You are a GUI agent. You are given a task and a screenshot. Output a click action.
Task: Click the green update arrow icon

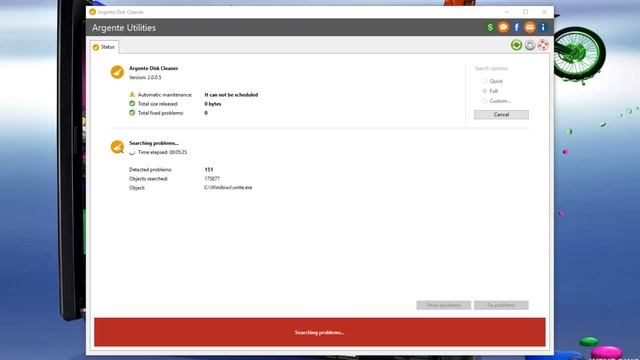tap(516, 45)
